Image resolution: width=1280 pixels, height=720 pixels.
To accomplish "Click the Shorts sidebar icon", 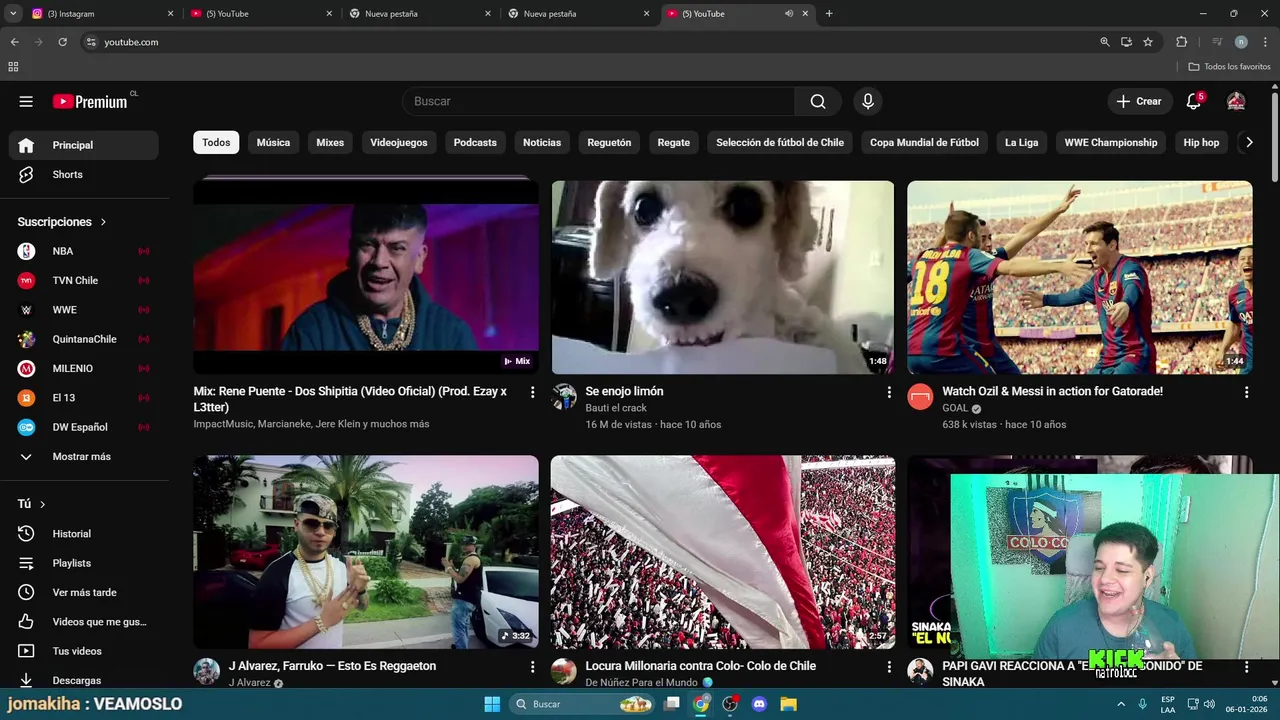I will pos(26,174).
